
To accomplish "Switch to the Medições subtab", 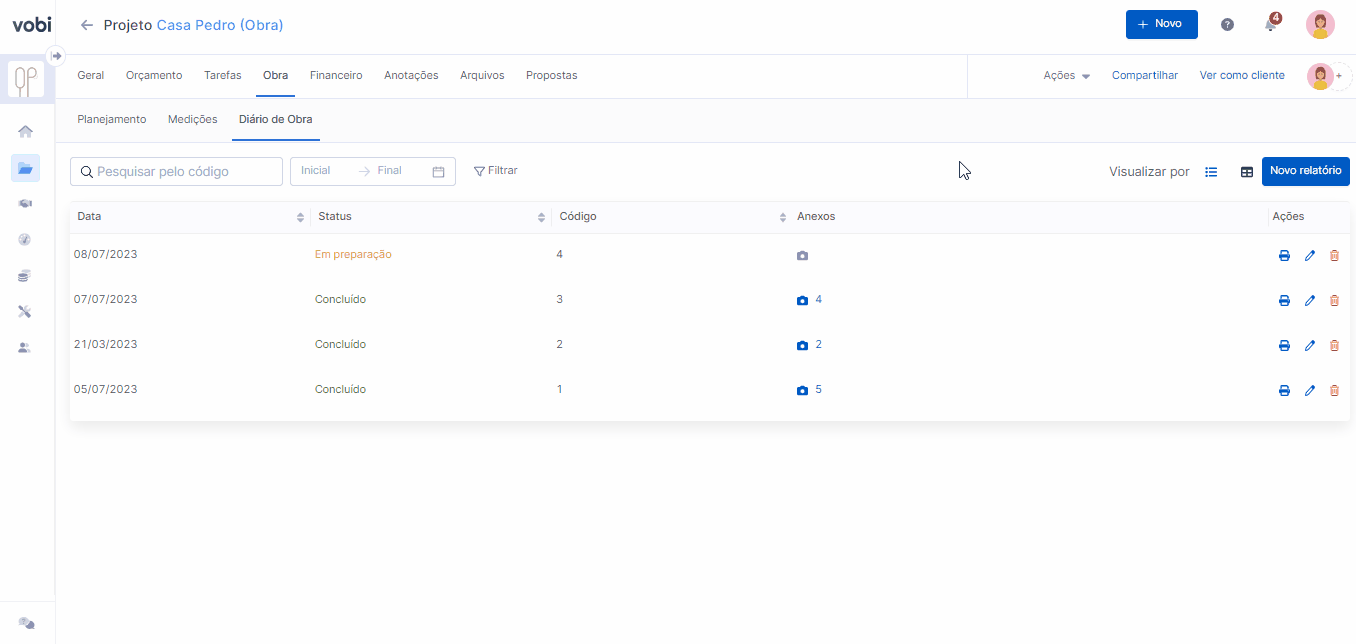I will pyautogui.click(x=192, y=120).
